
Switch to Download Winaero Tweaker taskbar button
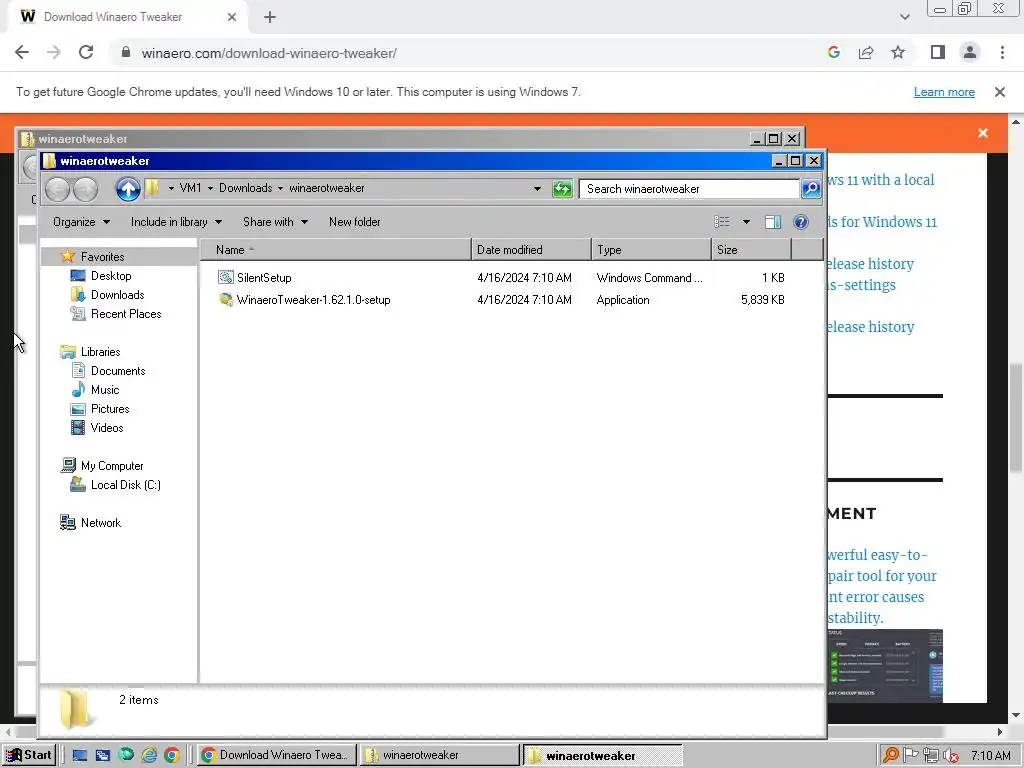tap(276, 755)
